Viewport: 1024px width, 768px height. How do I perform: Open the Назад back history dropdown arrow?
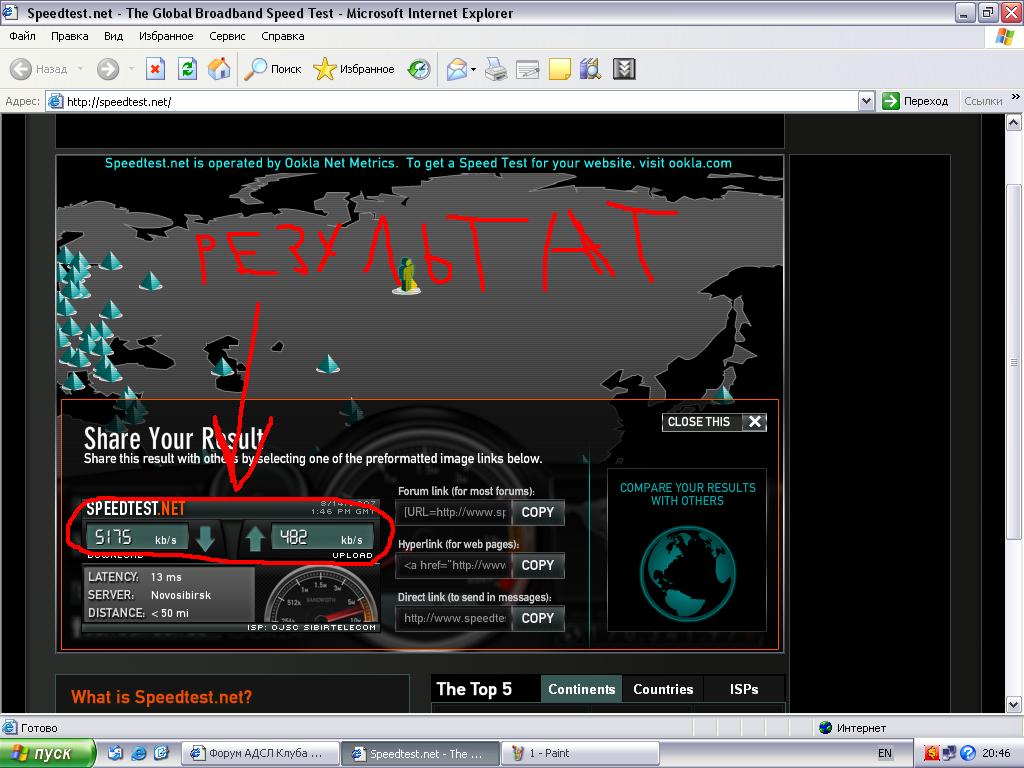[x=80, y=69]
